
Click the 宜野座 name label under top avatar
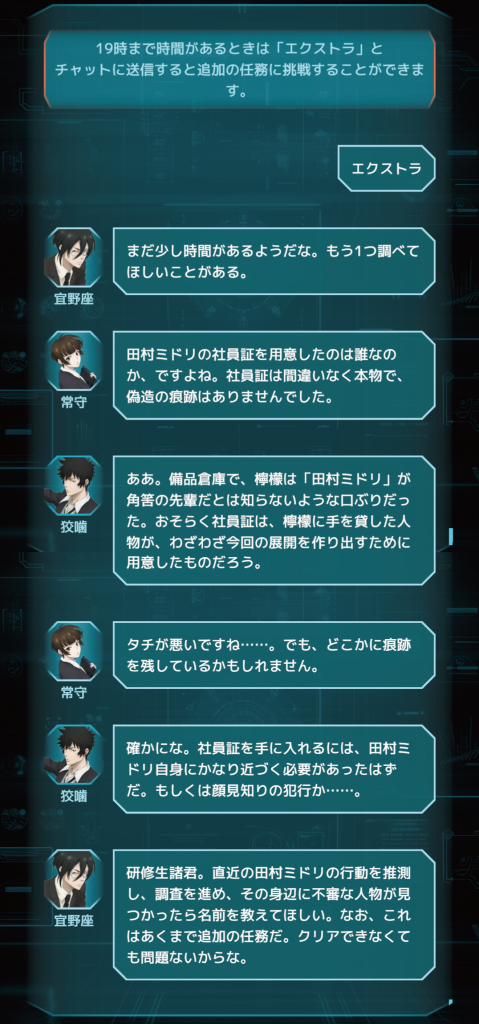pos(73,300)
